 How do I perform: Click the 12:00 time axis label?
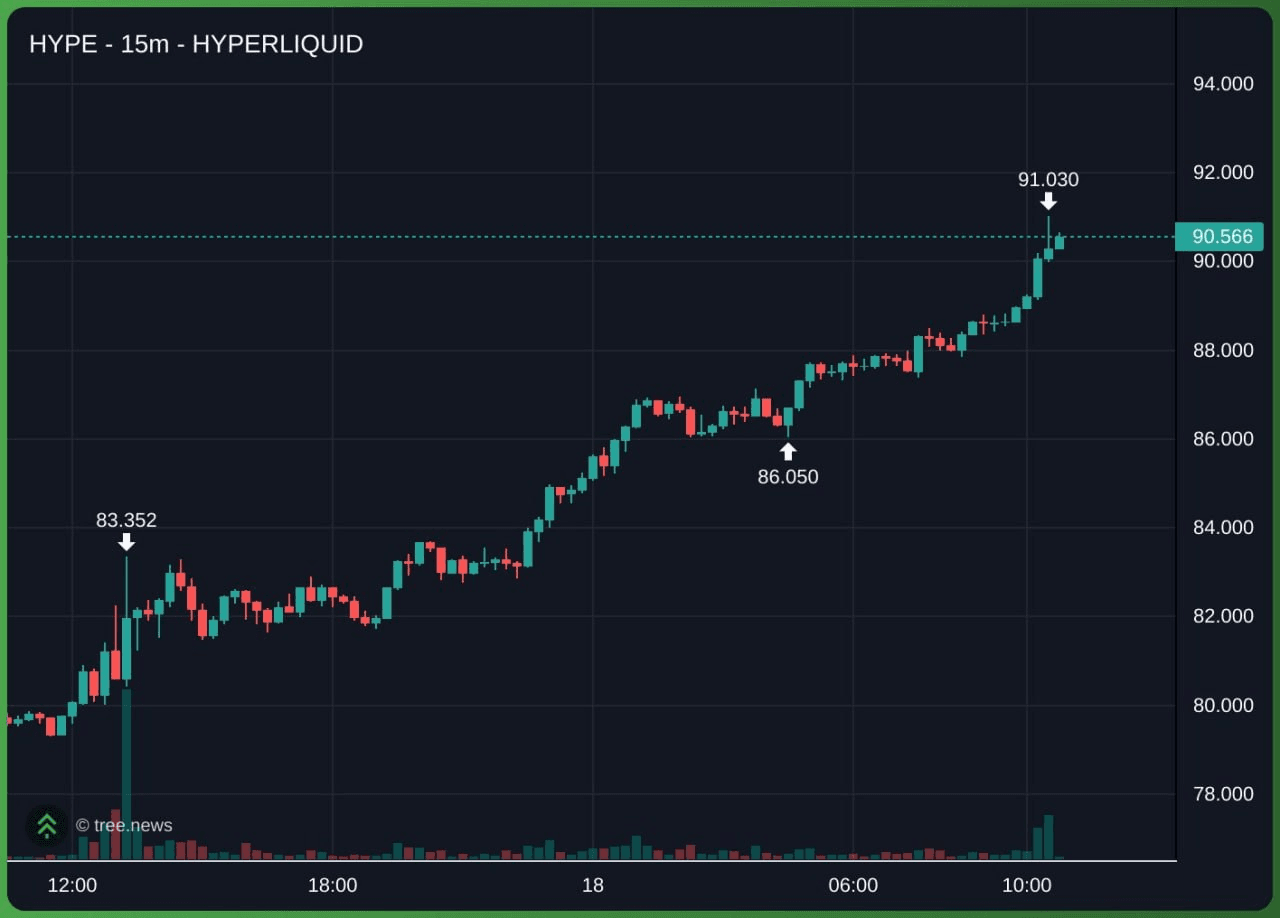point(72,885)
